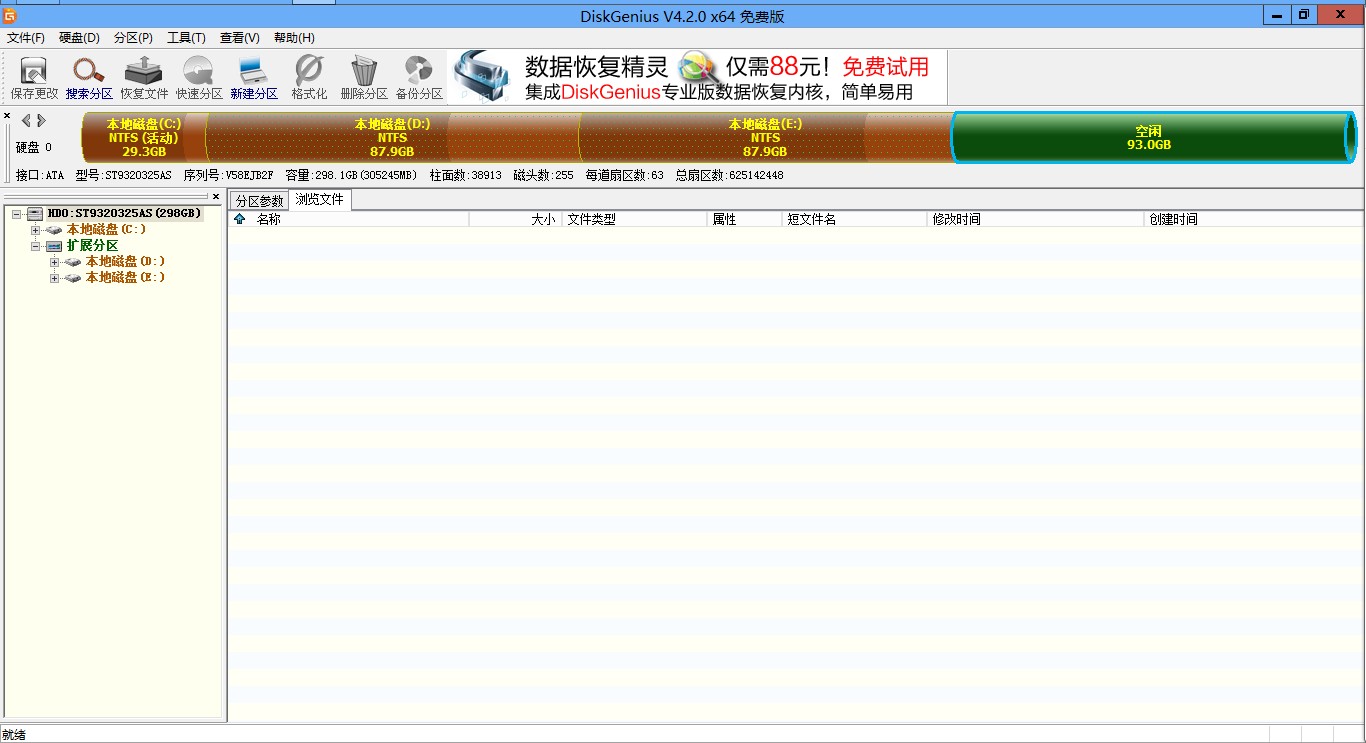The image size is (1366, 743).
Task: Close the disk overview panel
Action: 7,114
